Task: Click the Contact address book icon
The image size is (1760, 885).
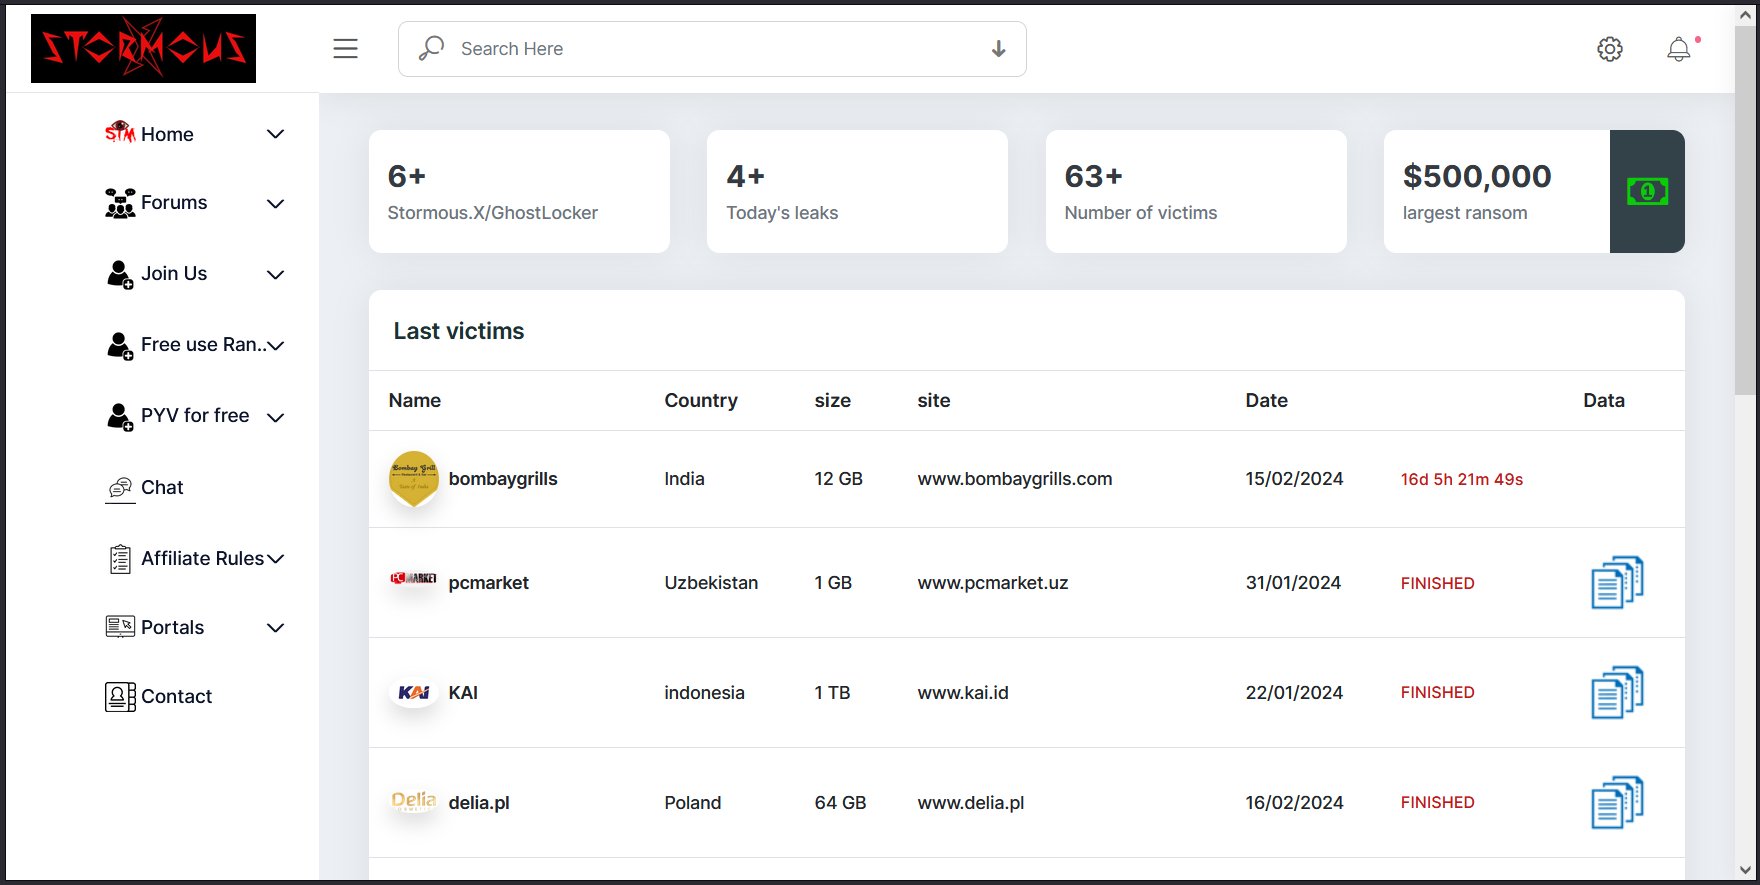Action: tap(120, 697)
